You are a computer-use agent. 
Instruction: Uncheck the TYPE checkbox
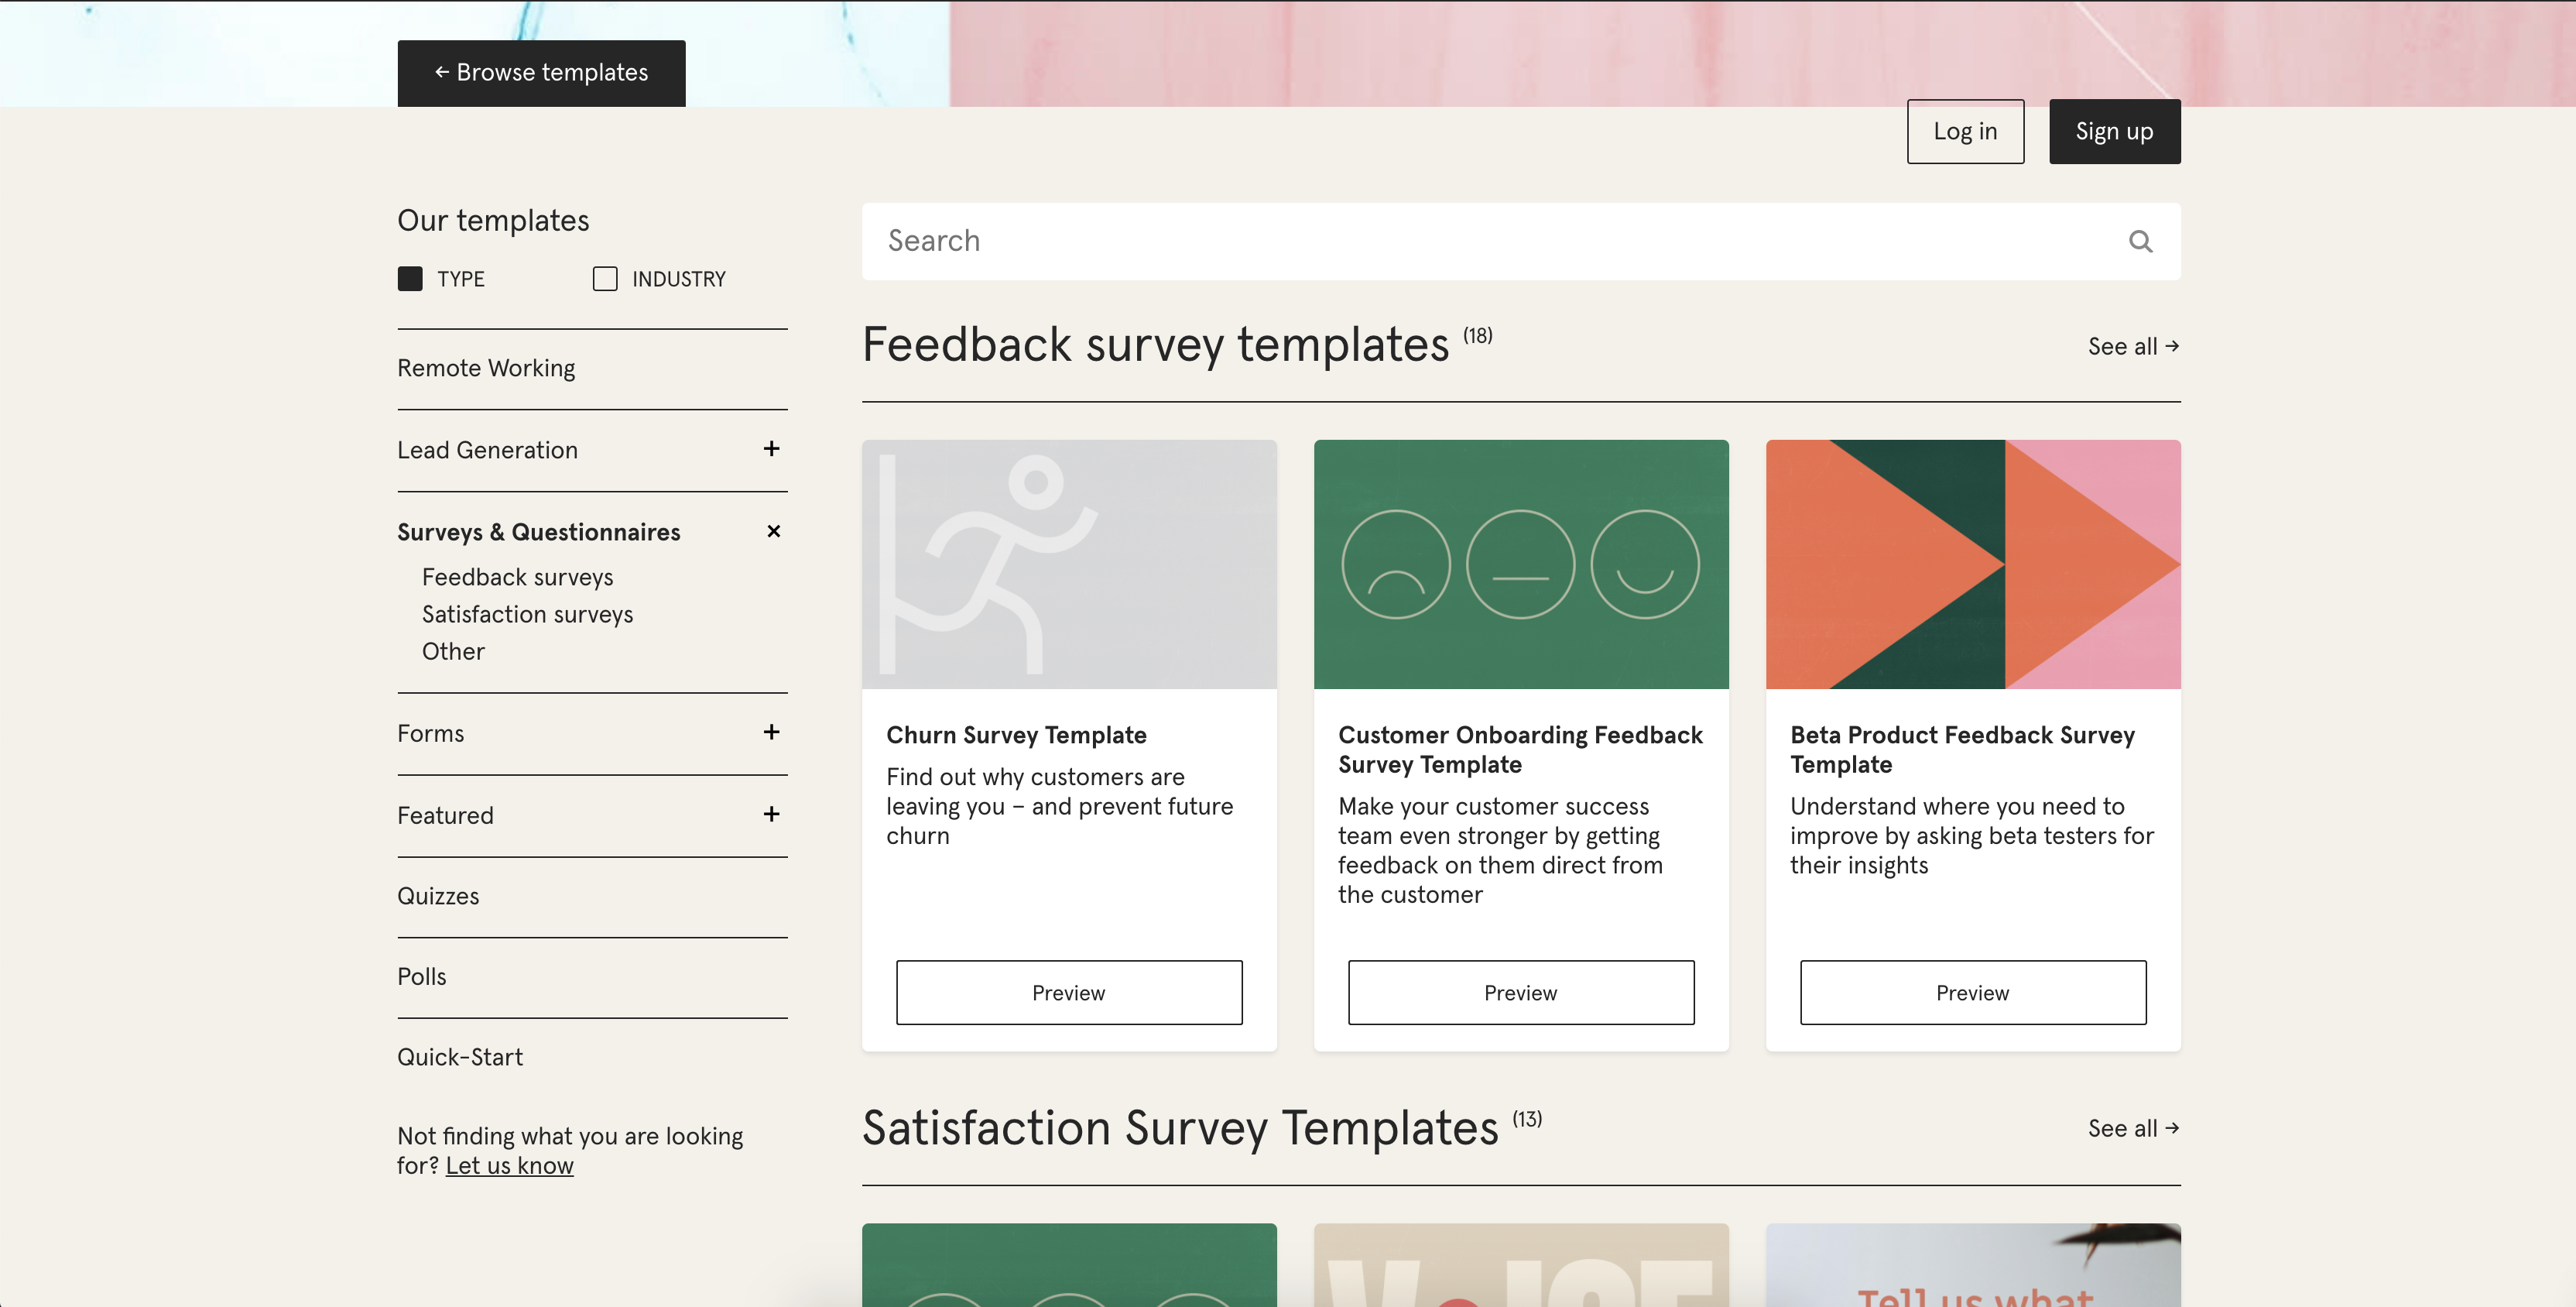click(x=410, y=279)
